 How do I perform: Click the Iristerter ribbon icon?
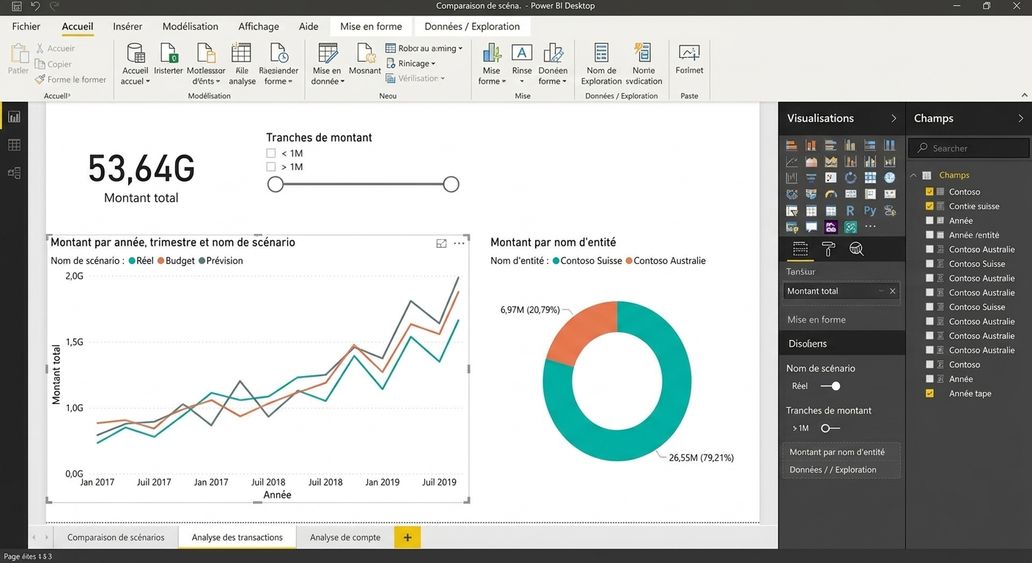click(x=168, y=59)
